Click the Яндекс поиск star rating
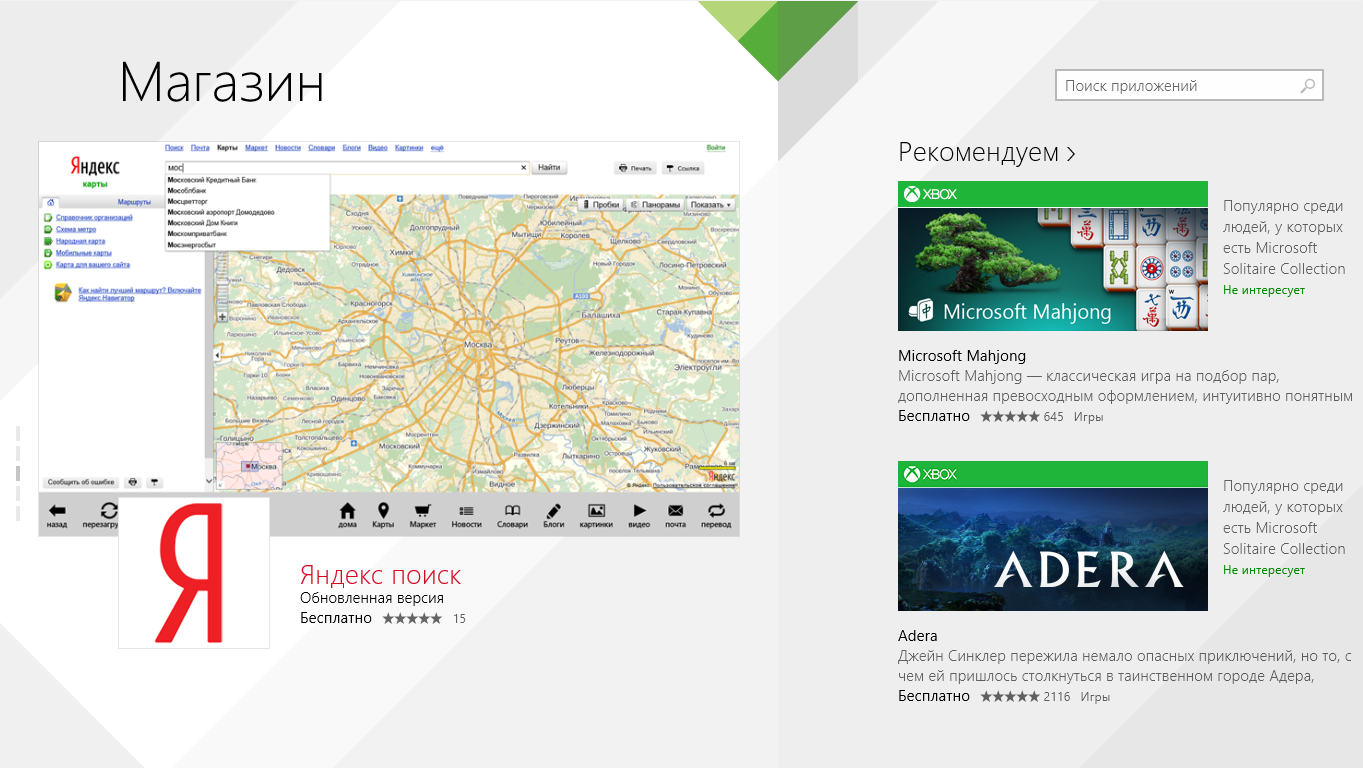Viewport: 1363px width, 768px height. (412, 619)
